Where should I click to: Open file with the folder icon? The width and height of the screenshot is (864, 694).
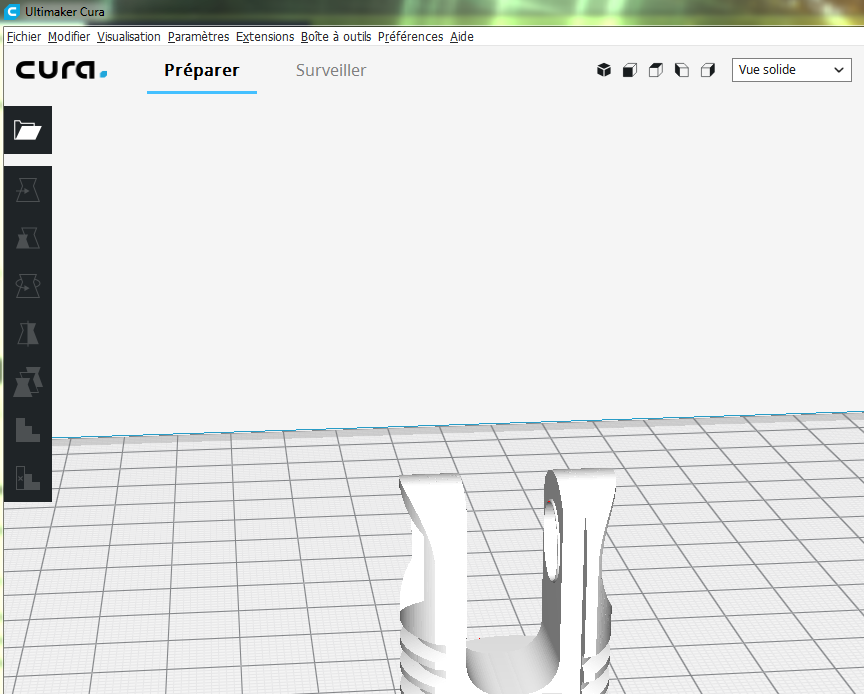pos(28,130)
